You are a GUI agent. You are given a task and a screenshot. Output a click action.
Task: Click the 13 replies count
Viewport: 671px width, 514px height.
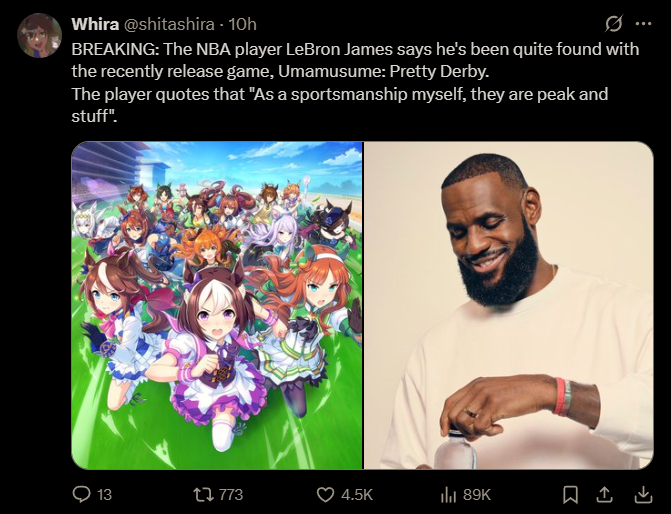click(104, 495)
